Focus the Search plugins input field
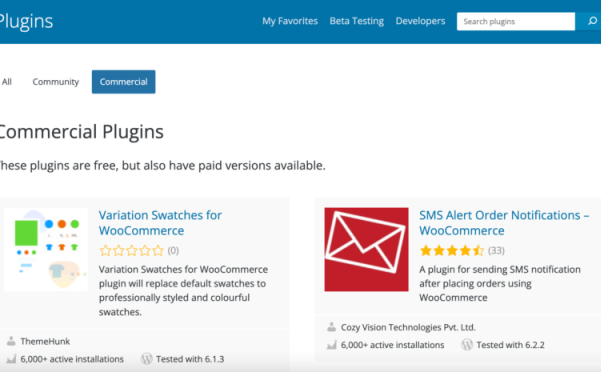 [516, 21]
